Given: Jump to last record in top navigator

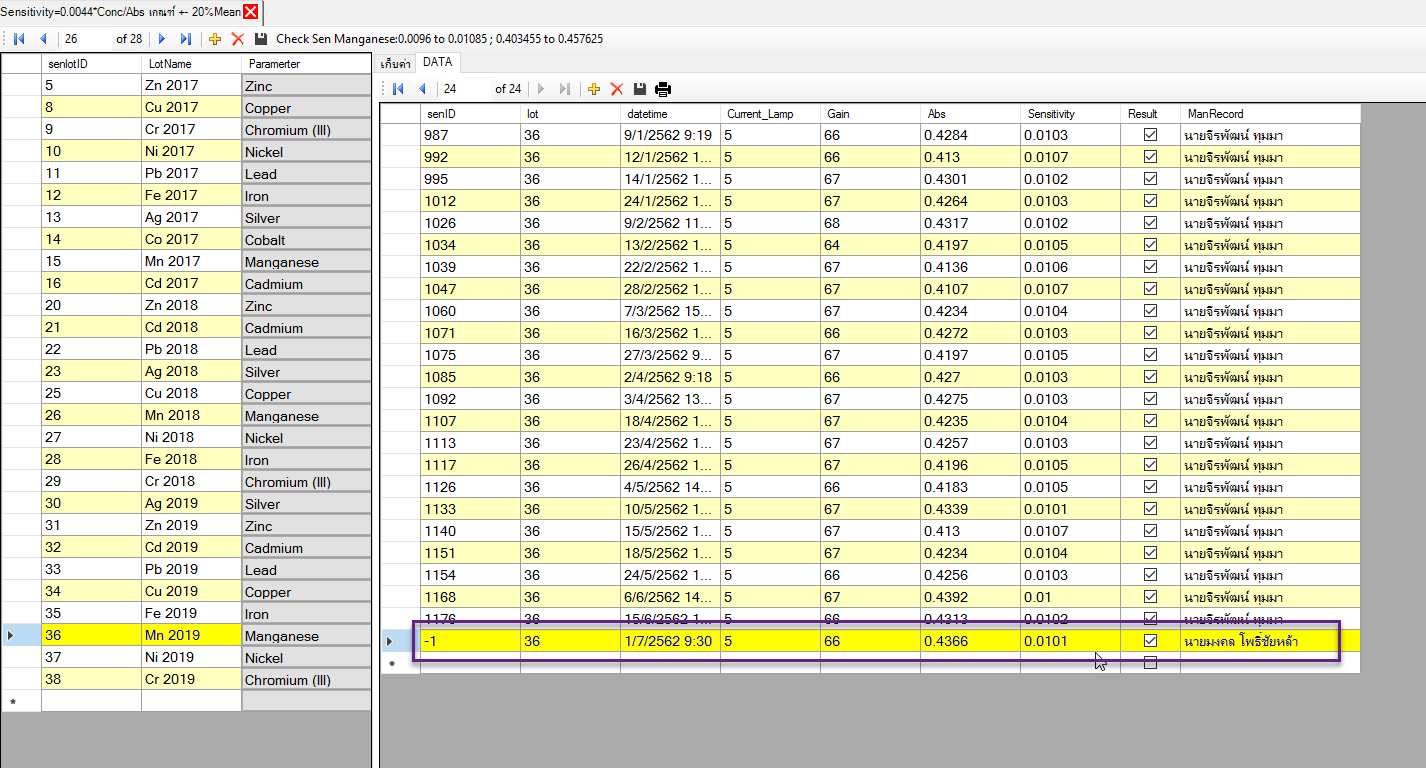Looking at the screenshot, I should tap(185, 39).
